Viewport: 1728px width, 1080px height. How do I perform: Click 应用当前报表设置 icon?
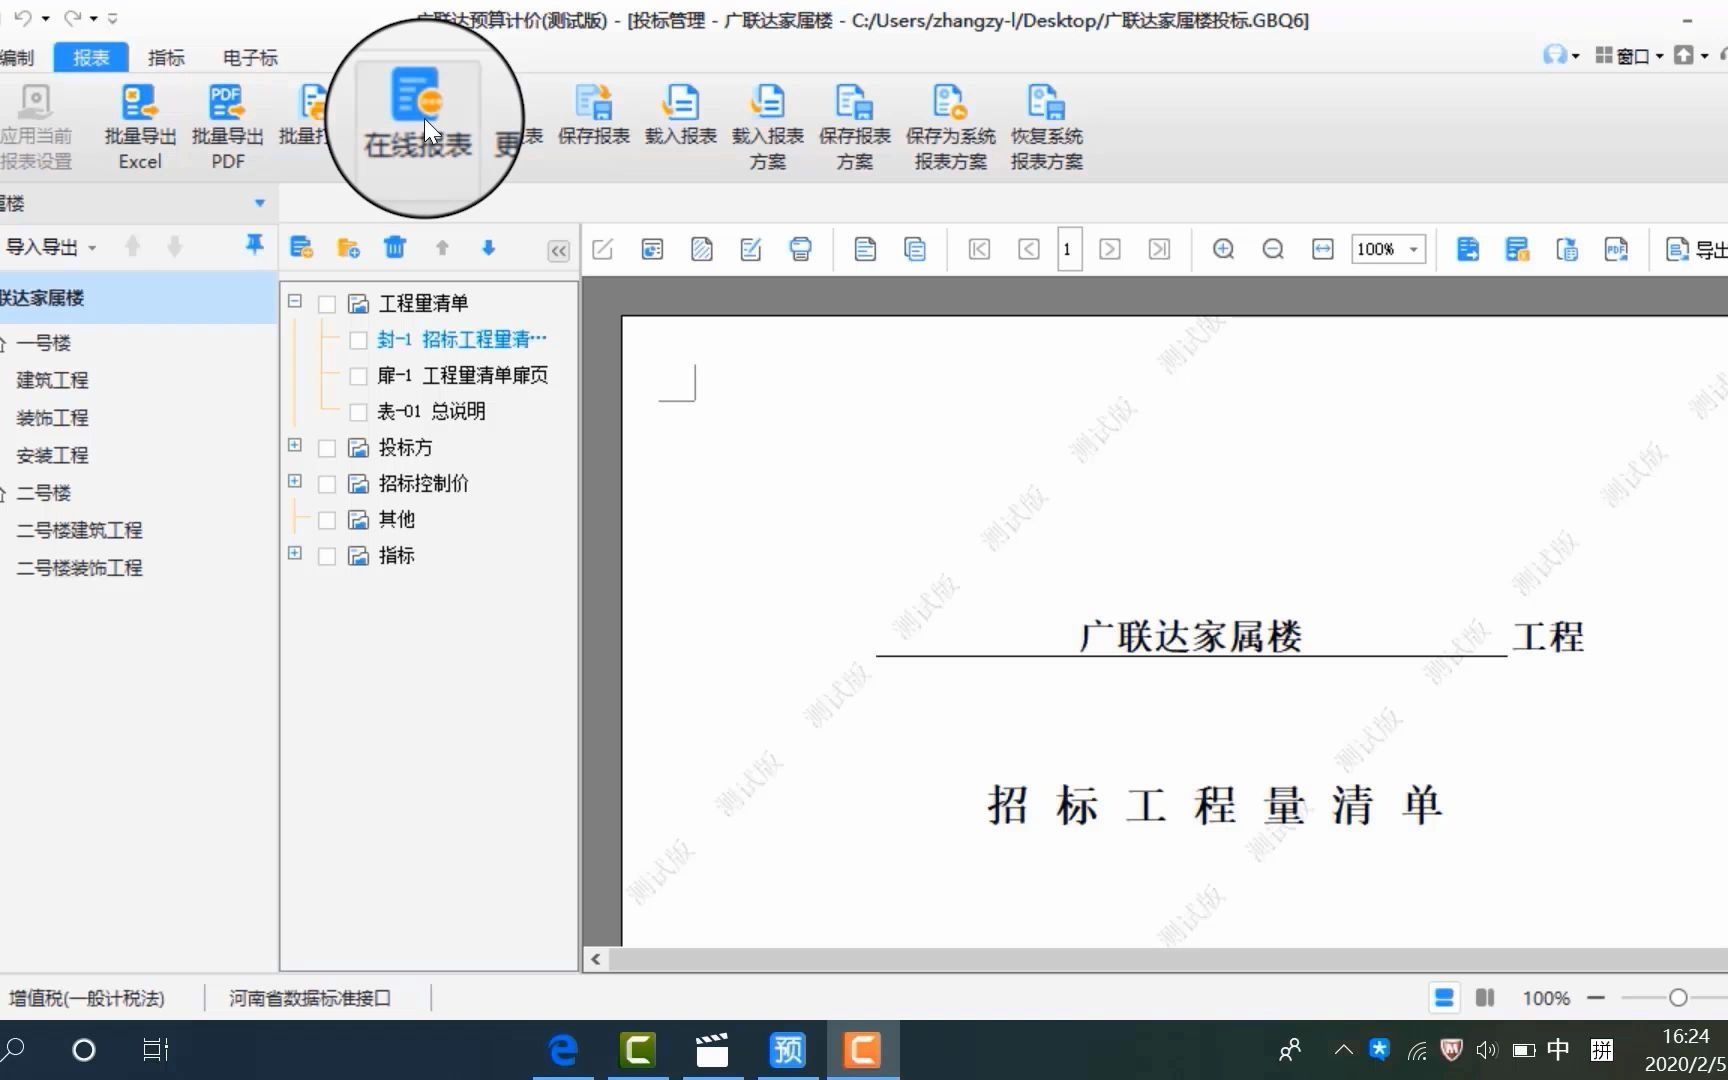36,127
